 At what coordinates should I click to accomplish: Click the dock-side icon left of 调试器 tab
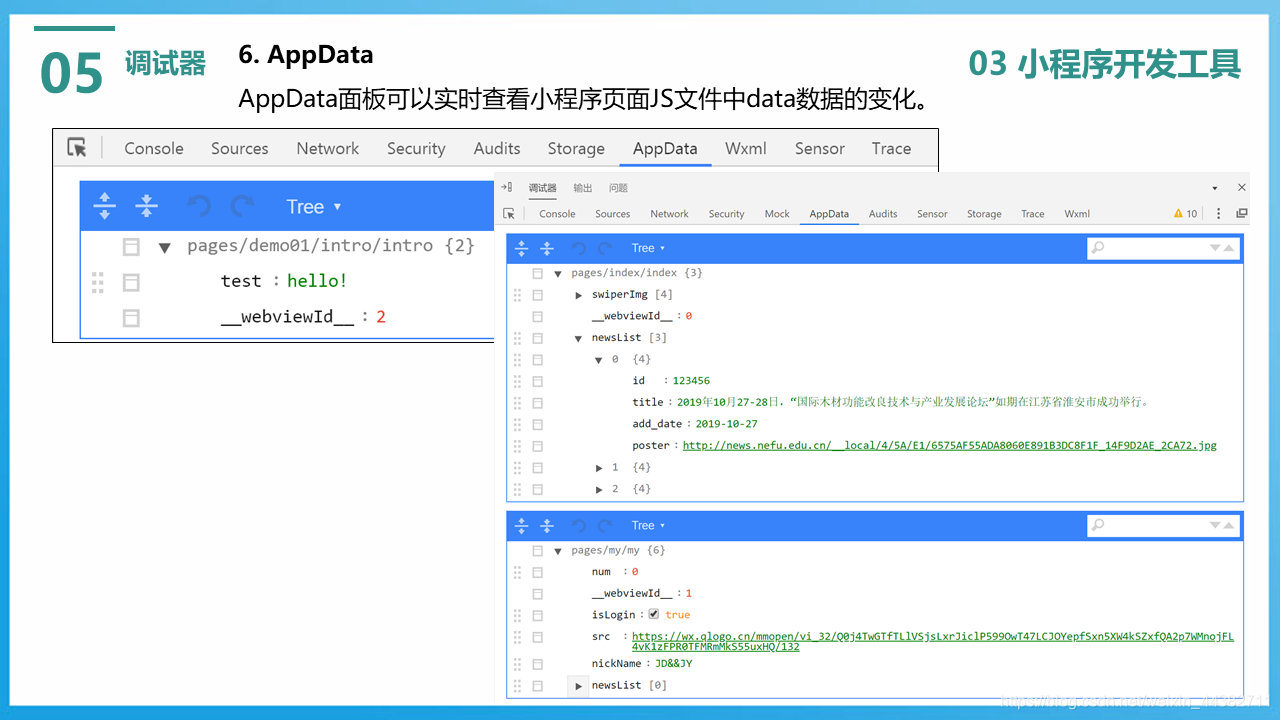point(507,187)
